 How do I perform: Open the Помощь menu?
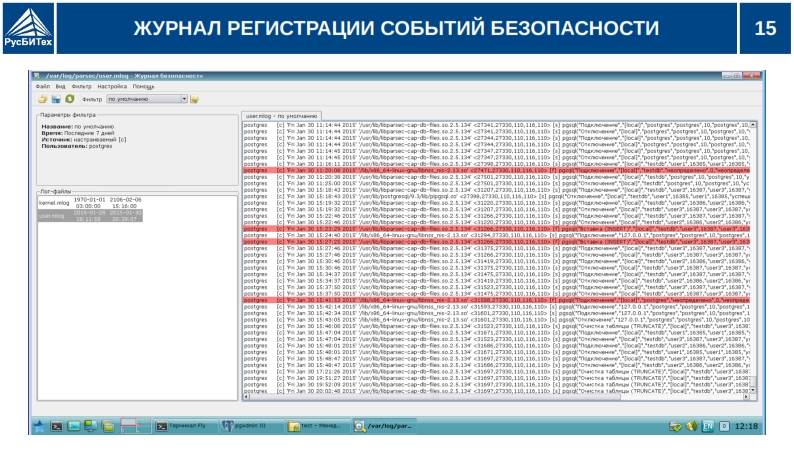(144, 87)
